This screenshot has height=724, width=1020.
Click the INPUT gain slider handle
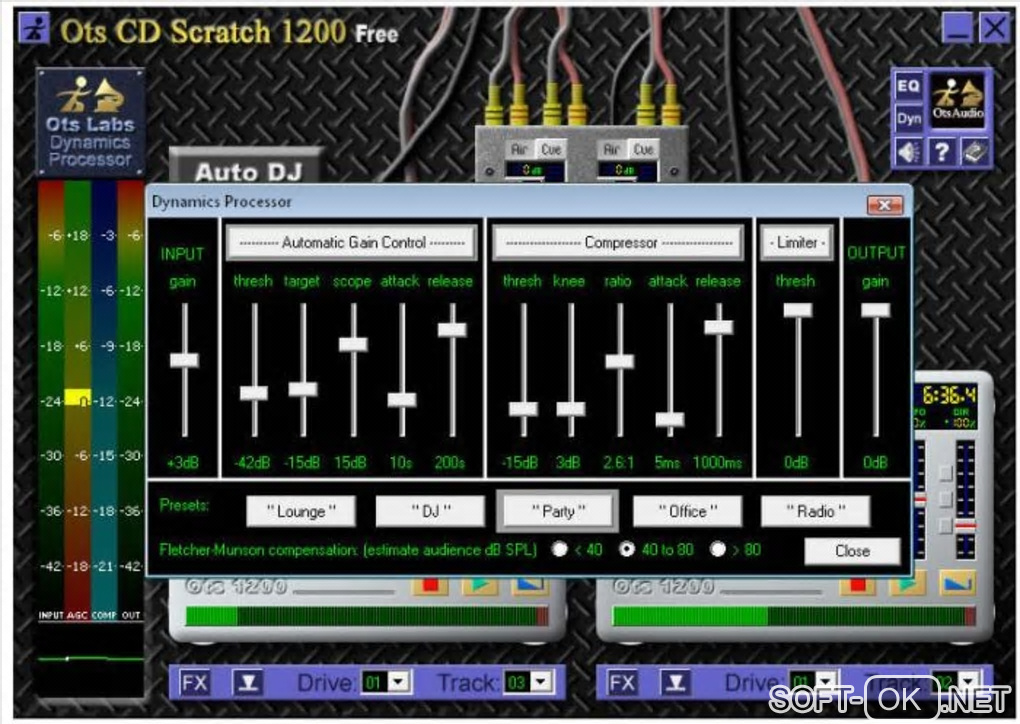(184, 360)
